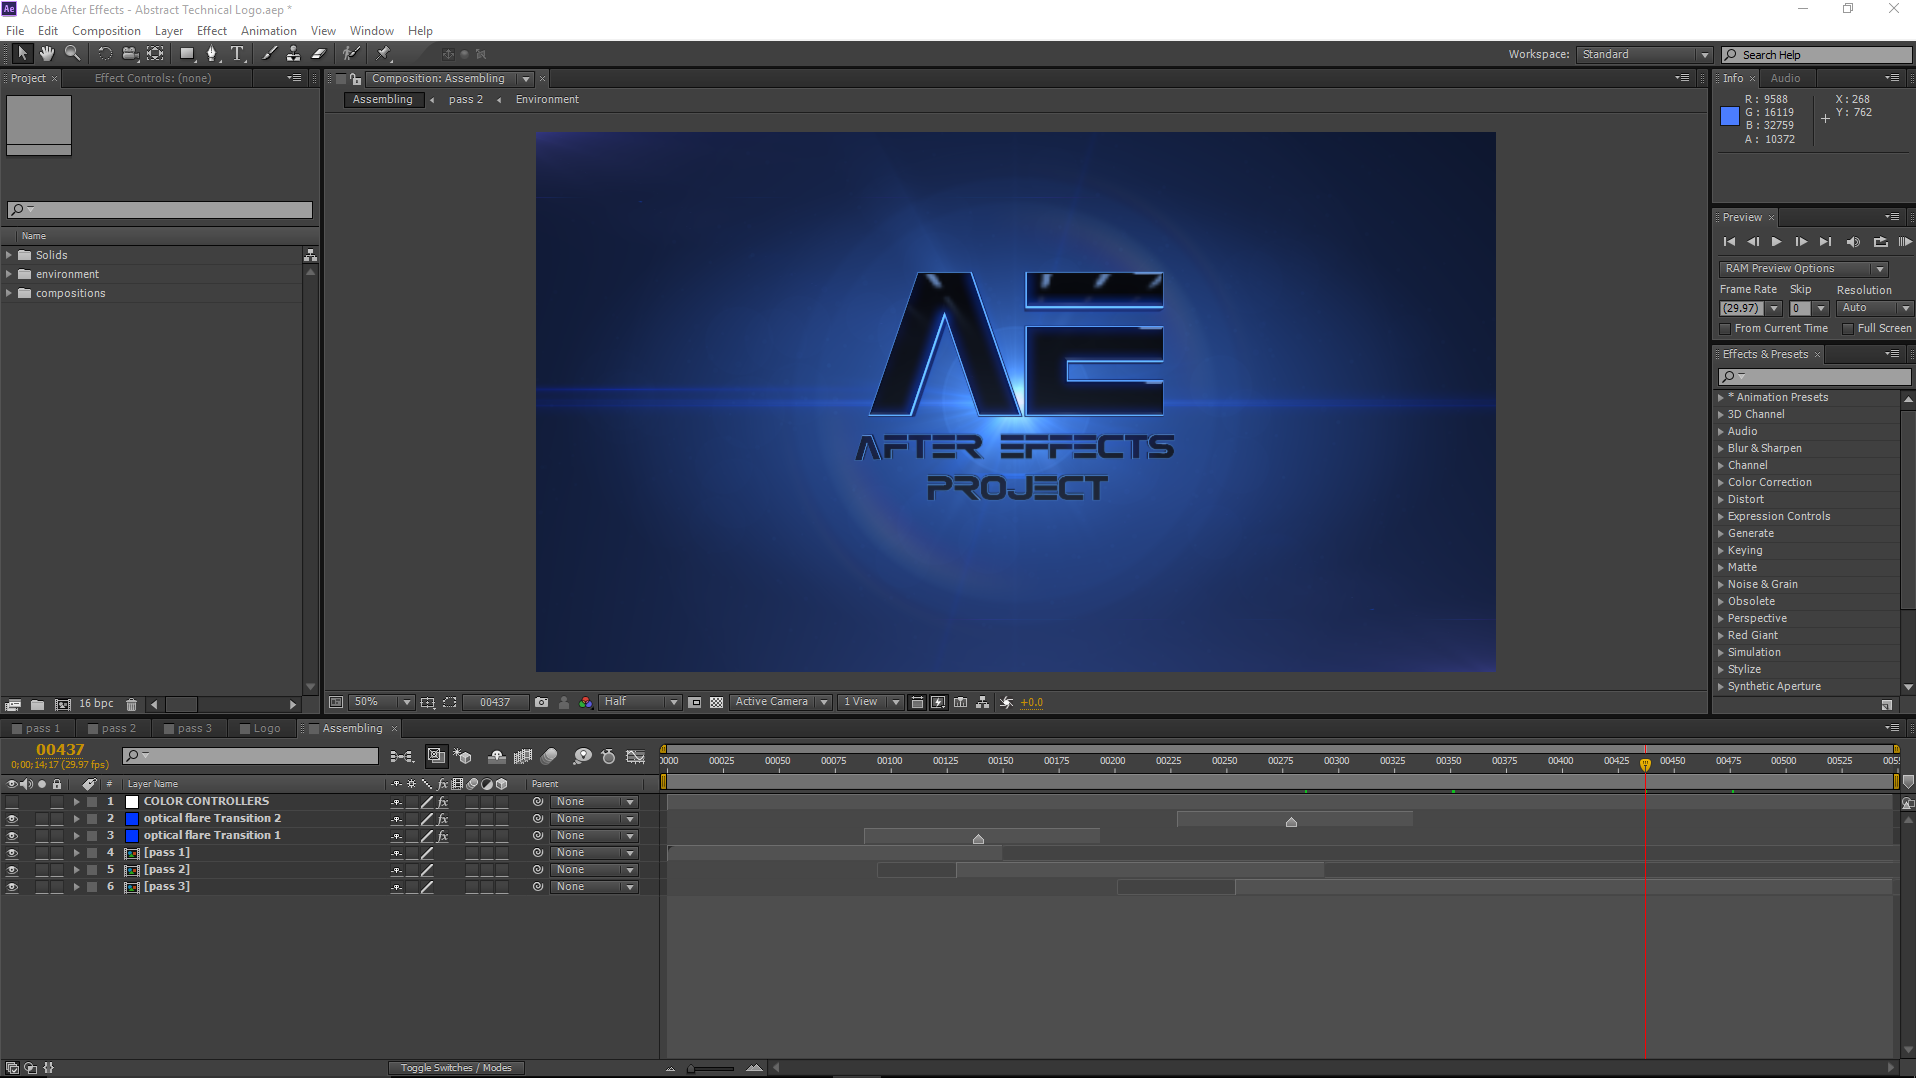Open the Workspace dropdown

(x=1645, y=55)
